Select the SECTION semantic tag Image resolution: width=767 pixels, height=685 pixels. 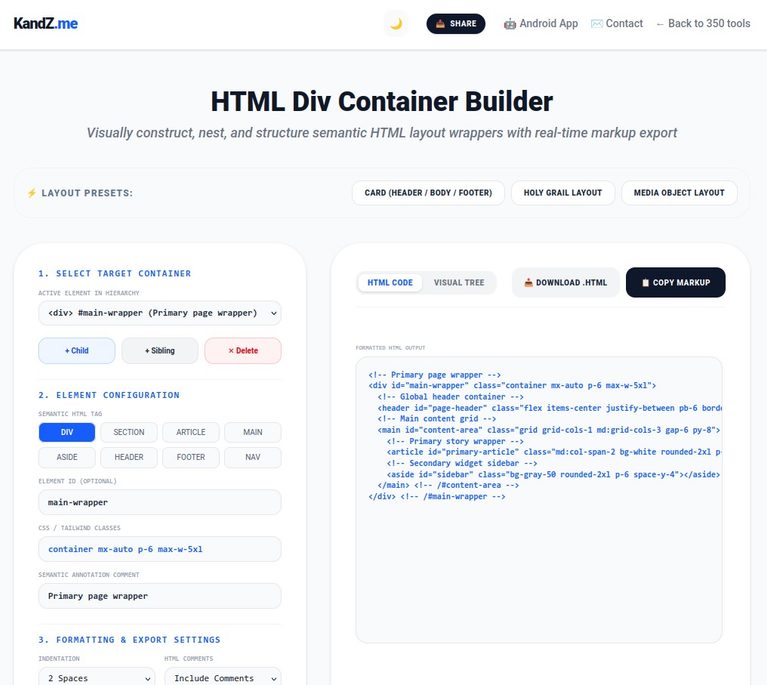click(x=129, y=433)
